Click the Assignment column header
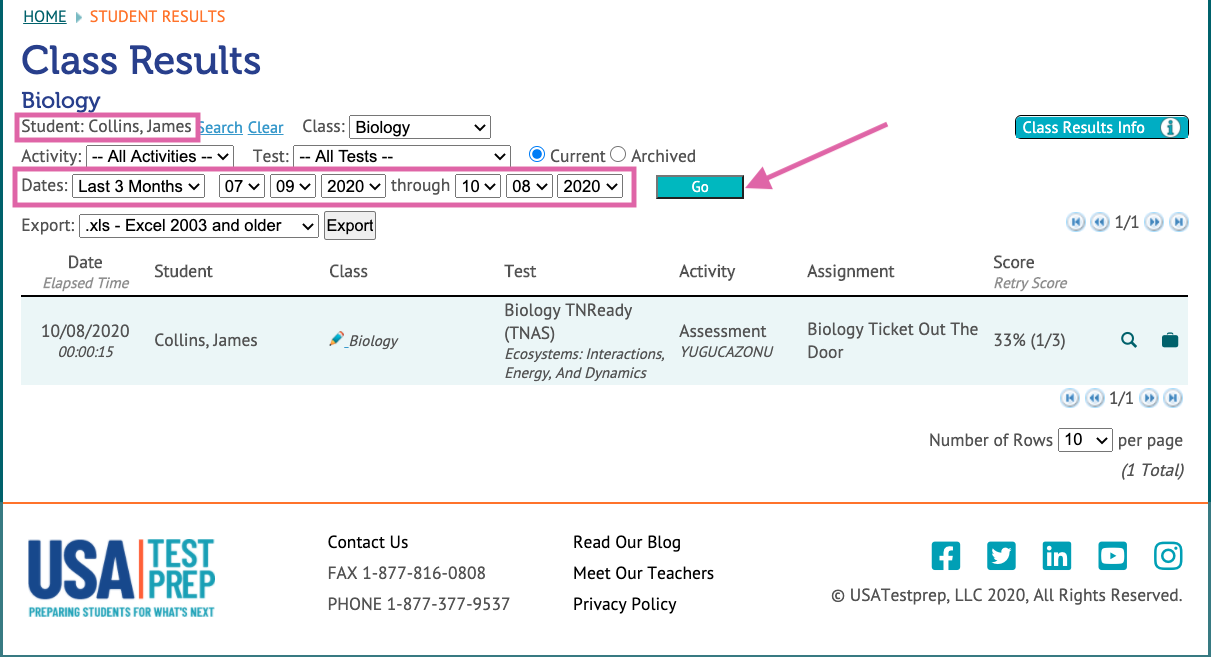Screen dimensions: 1211x657 [x=851, y=271]
